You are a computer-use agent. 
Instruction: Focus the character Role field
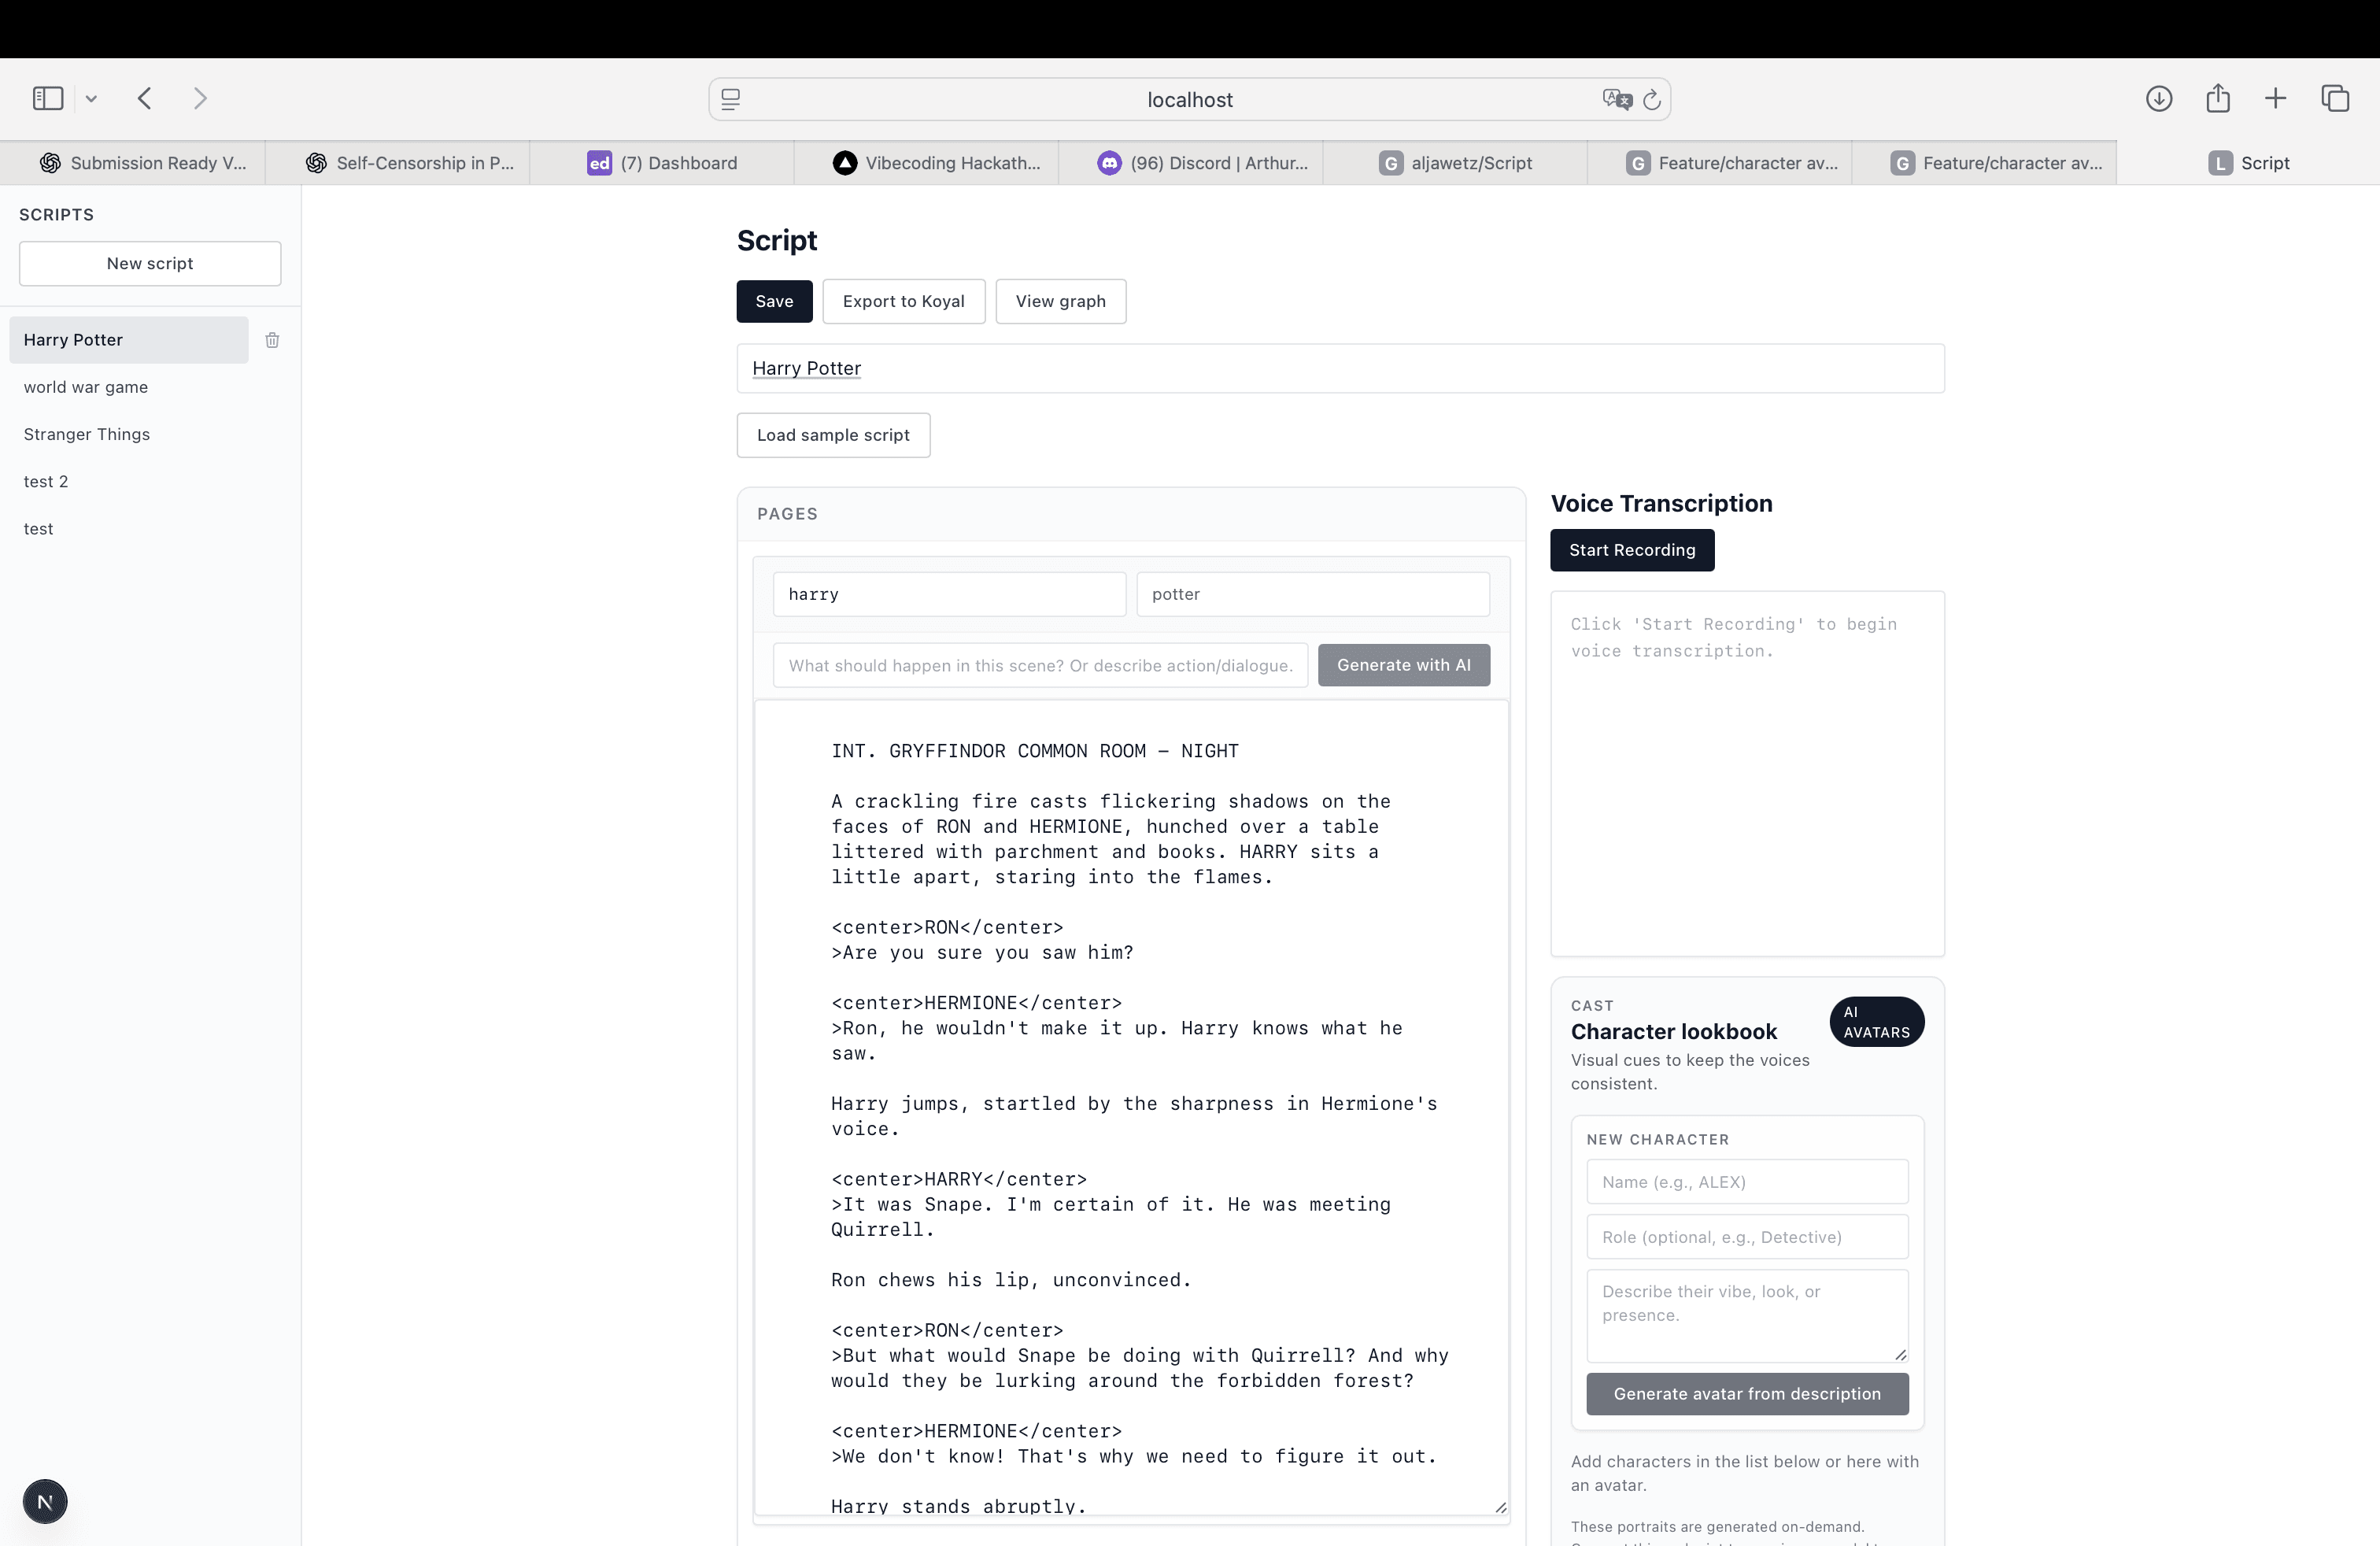(1747, 1237)
